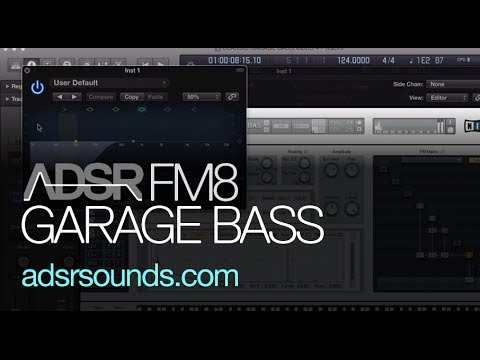Select the green band handle on the EQ curve
The image size is (480, 360).
point(76,142)
